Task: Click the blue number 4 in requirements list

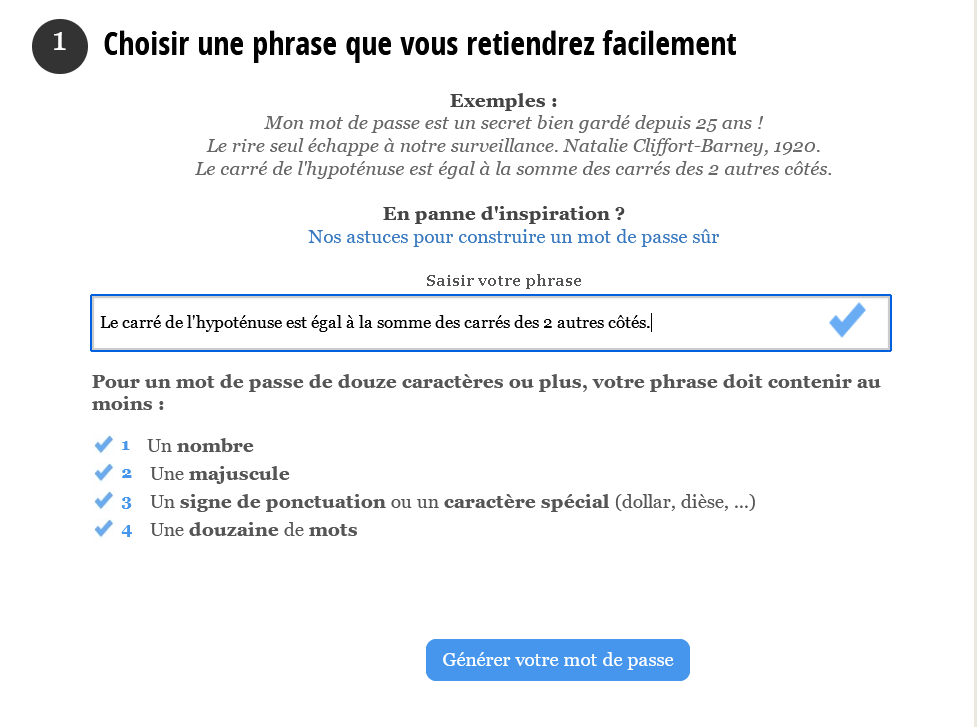Action: (126, 530)
